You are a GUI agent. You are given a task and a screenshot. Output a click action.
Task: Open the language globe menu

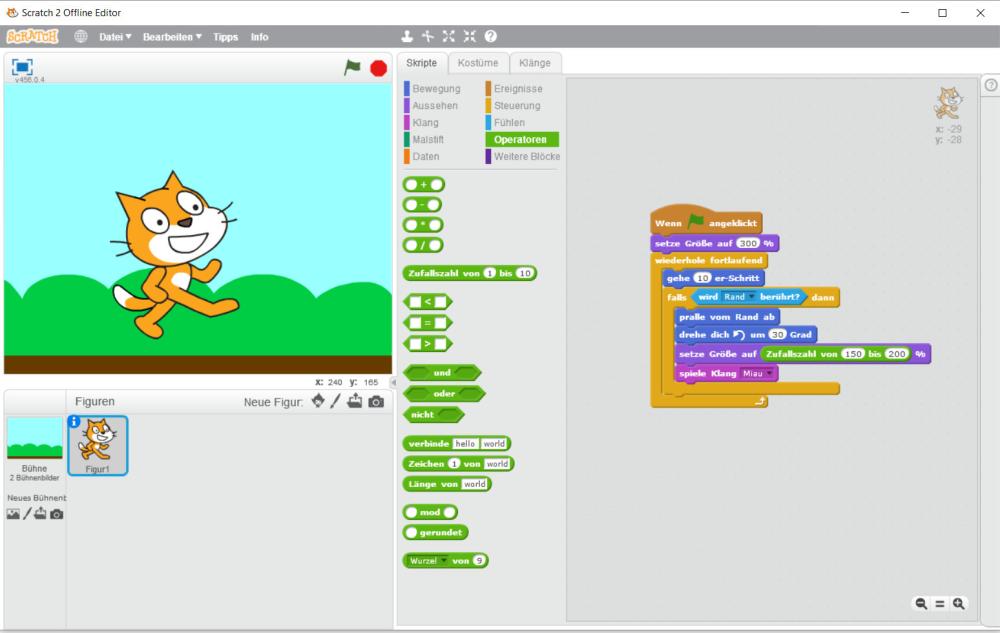(x=81, y=36)
